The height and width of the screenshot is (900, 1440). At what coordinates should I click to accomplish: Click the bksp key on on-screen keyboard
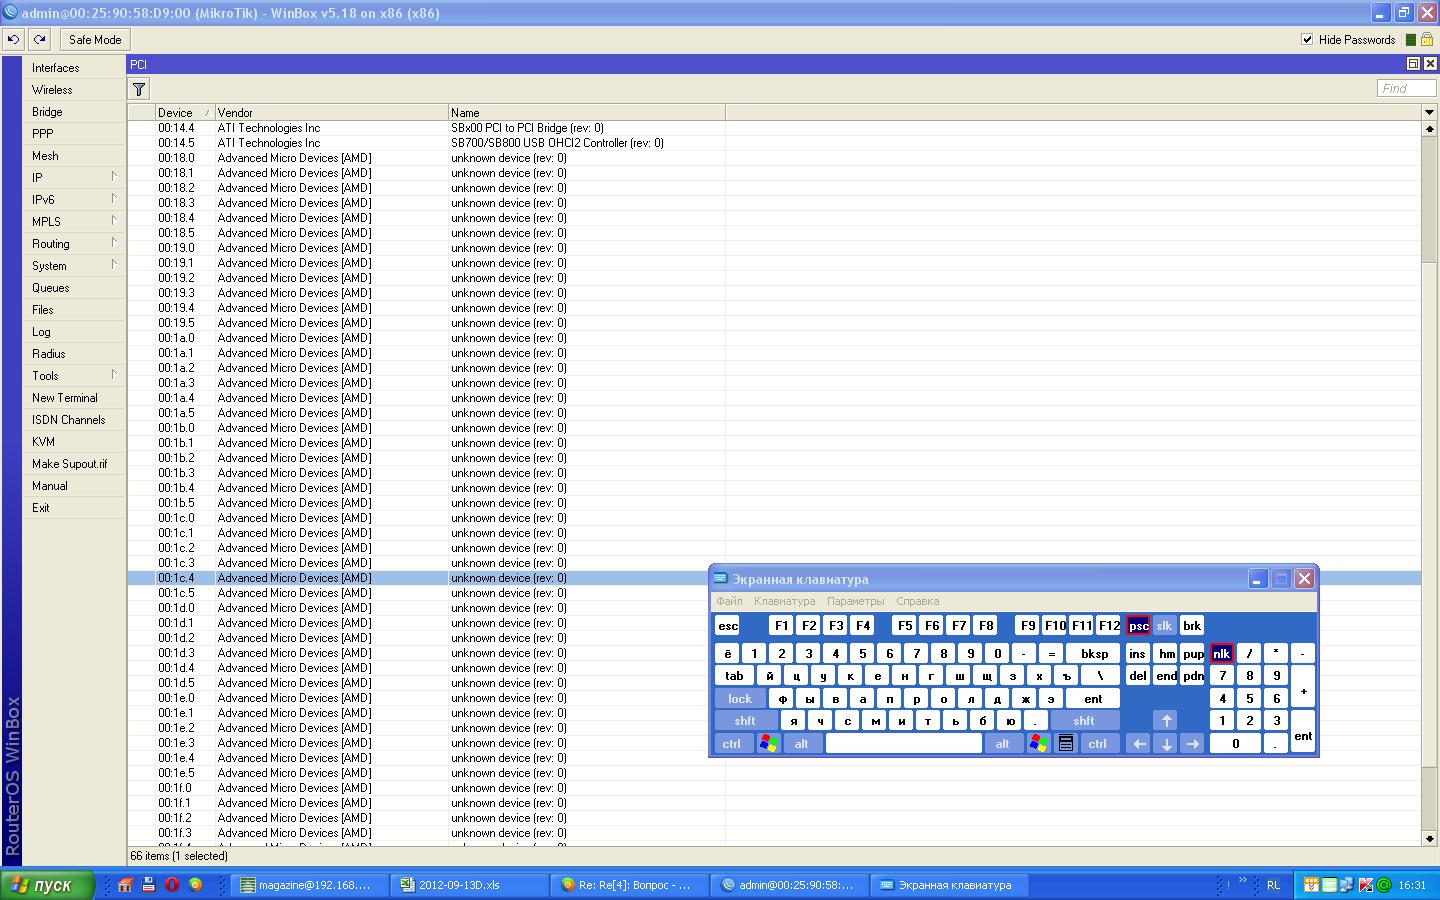click(1094, 653)
